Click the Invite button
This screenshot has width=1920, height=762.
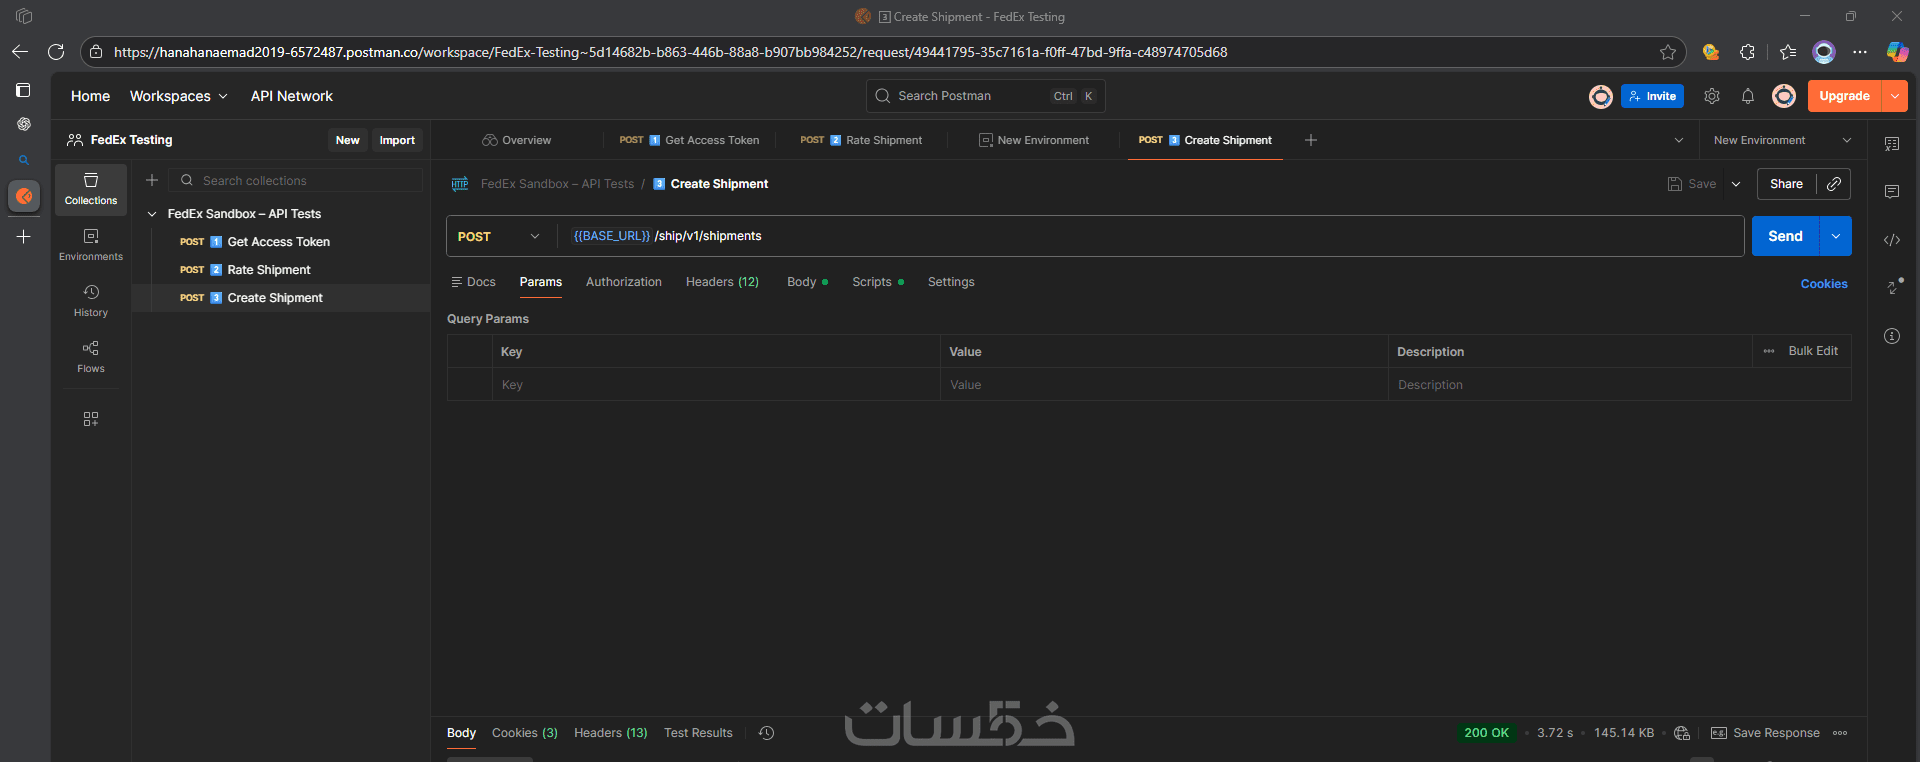pos(1652,96)
